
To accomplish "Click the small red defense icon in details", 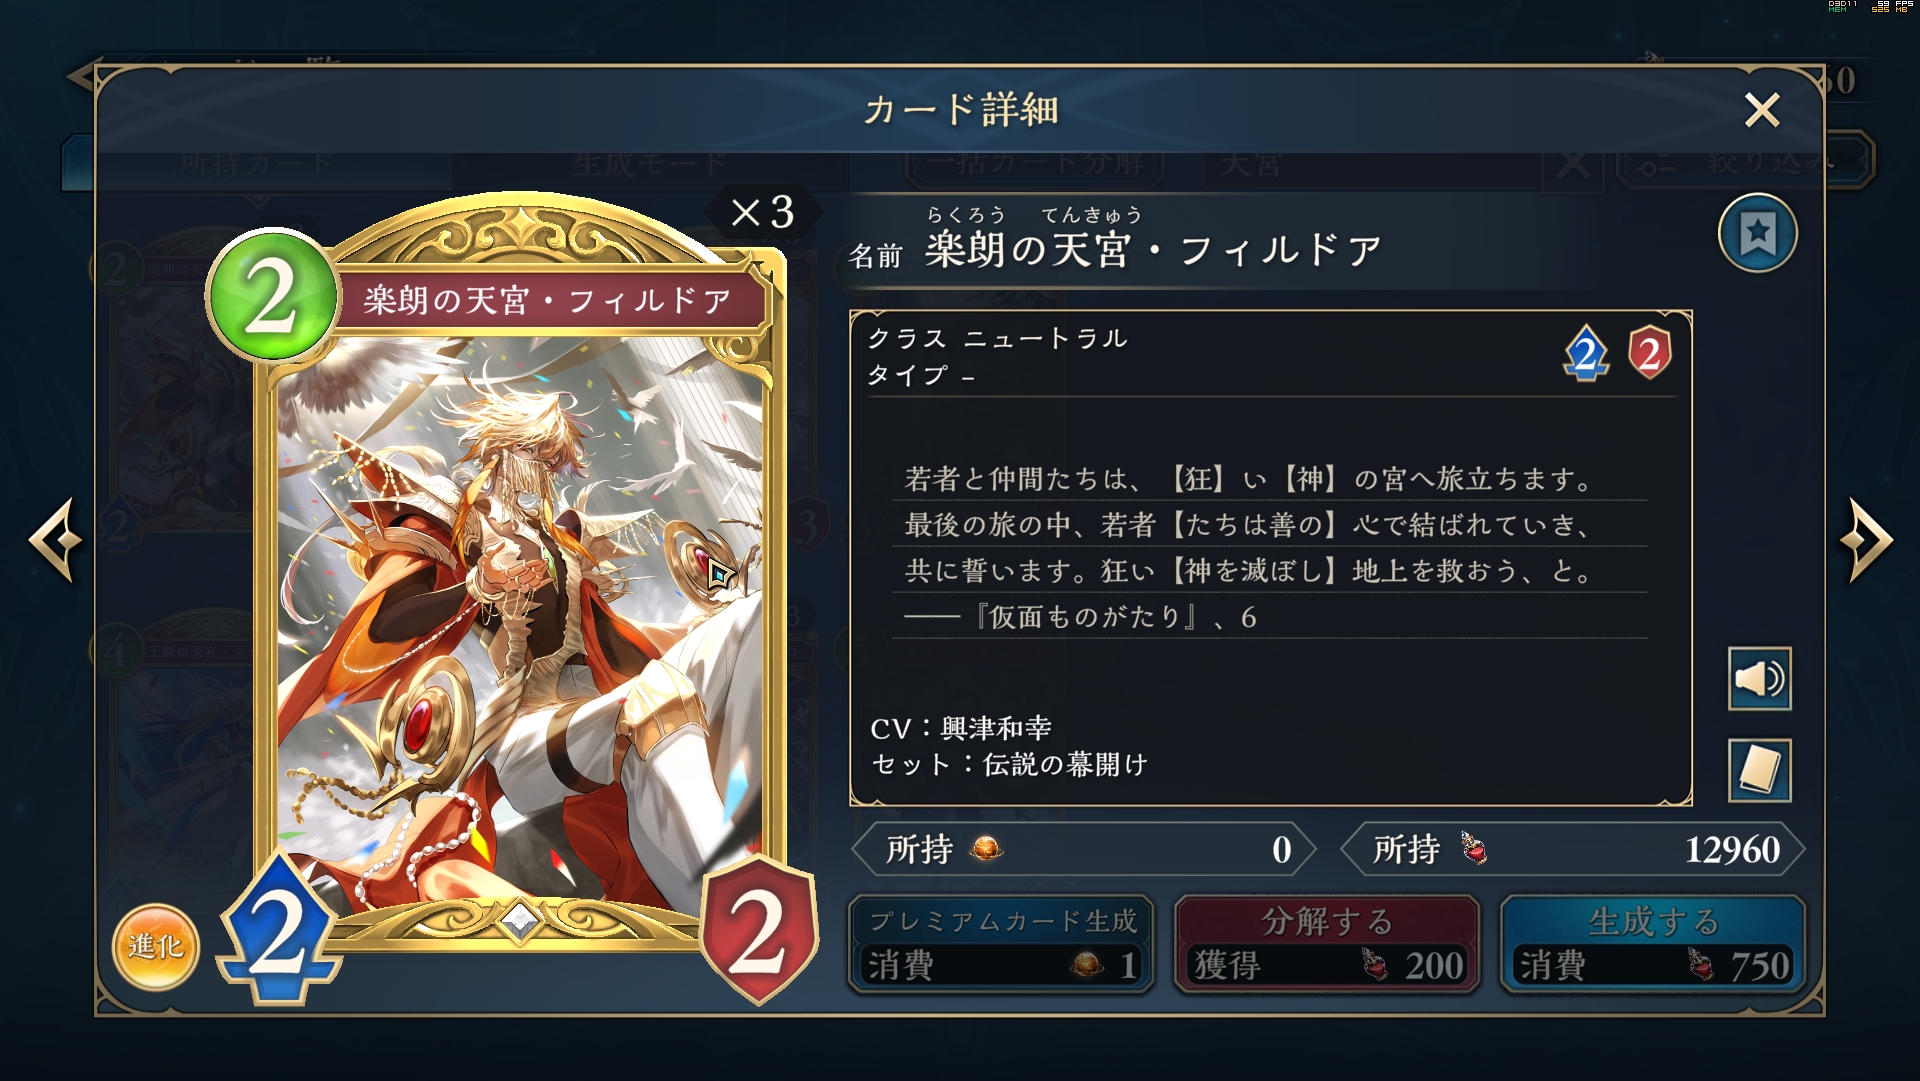I will pos(1649,352).
